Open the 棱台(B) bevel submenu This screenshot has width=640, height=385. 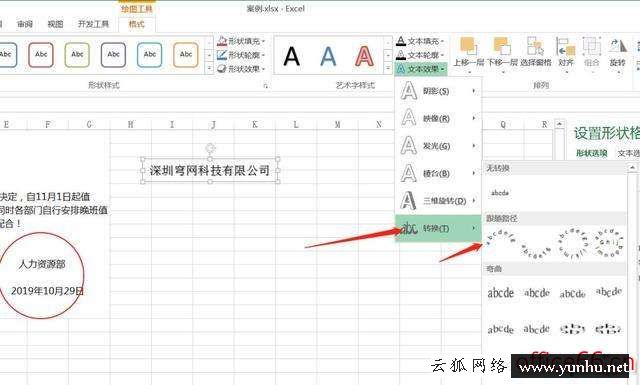pyautogui.click(x=438, y=173)
